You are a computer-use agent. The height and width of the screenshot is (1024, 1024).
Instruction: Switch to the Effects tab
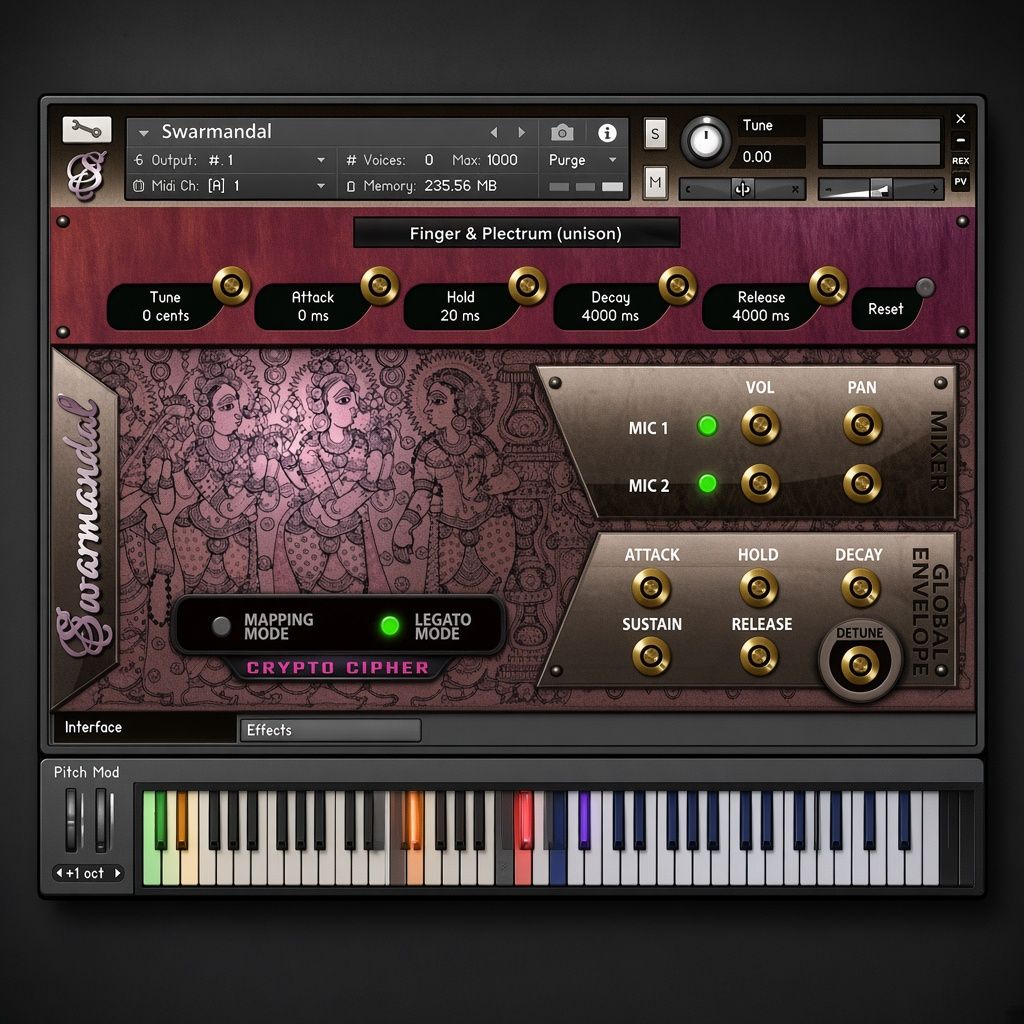330,730
